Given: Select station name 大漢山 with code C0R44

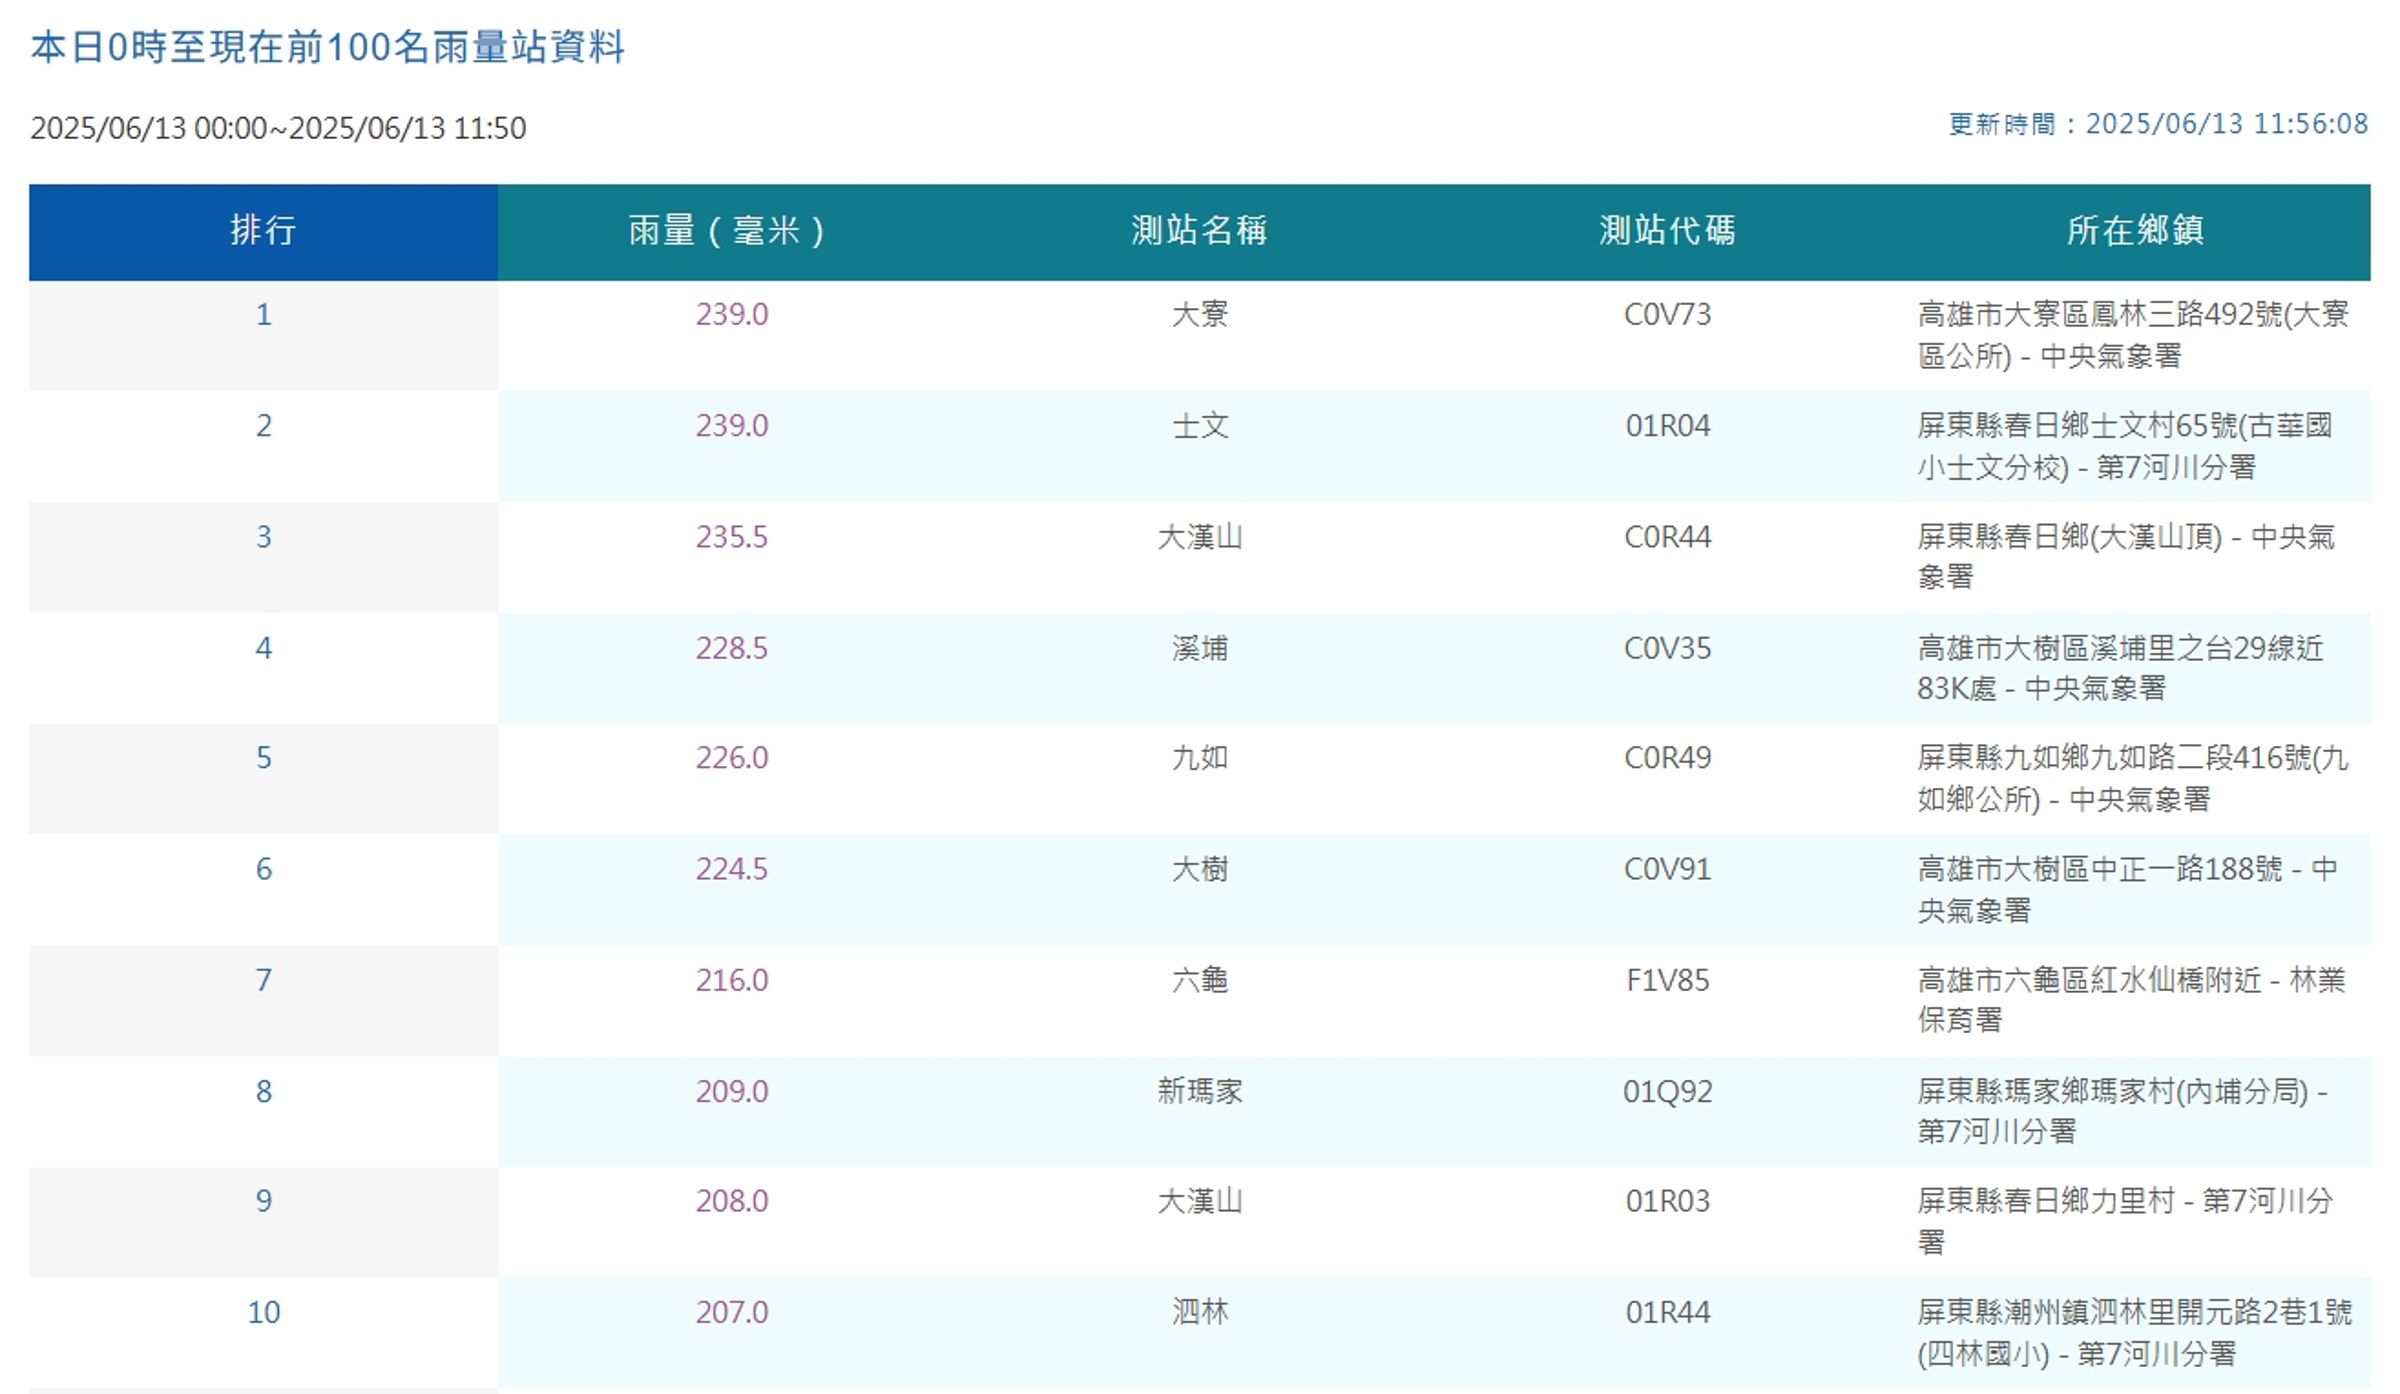Looking at the screenshot, I should click(x=1200, y=537).
